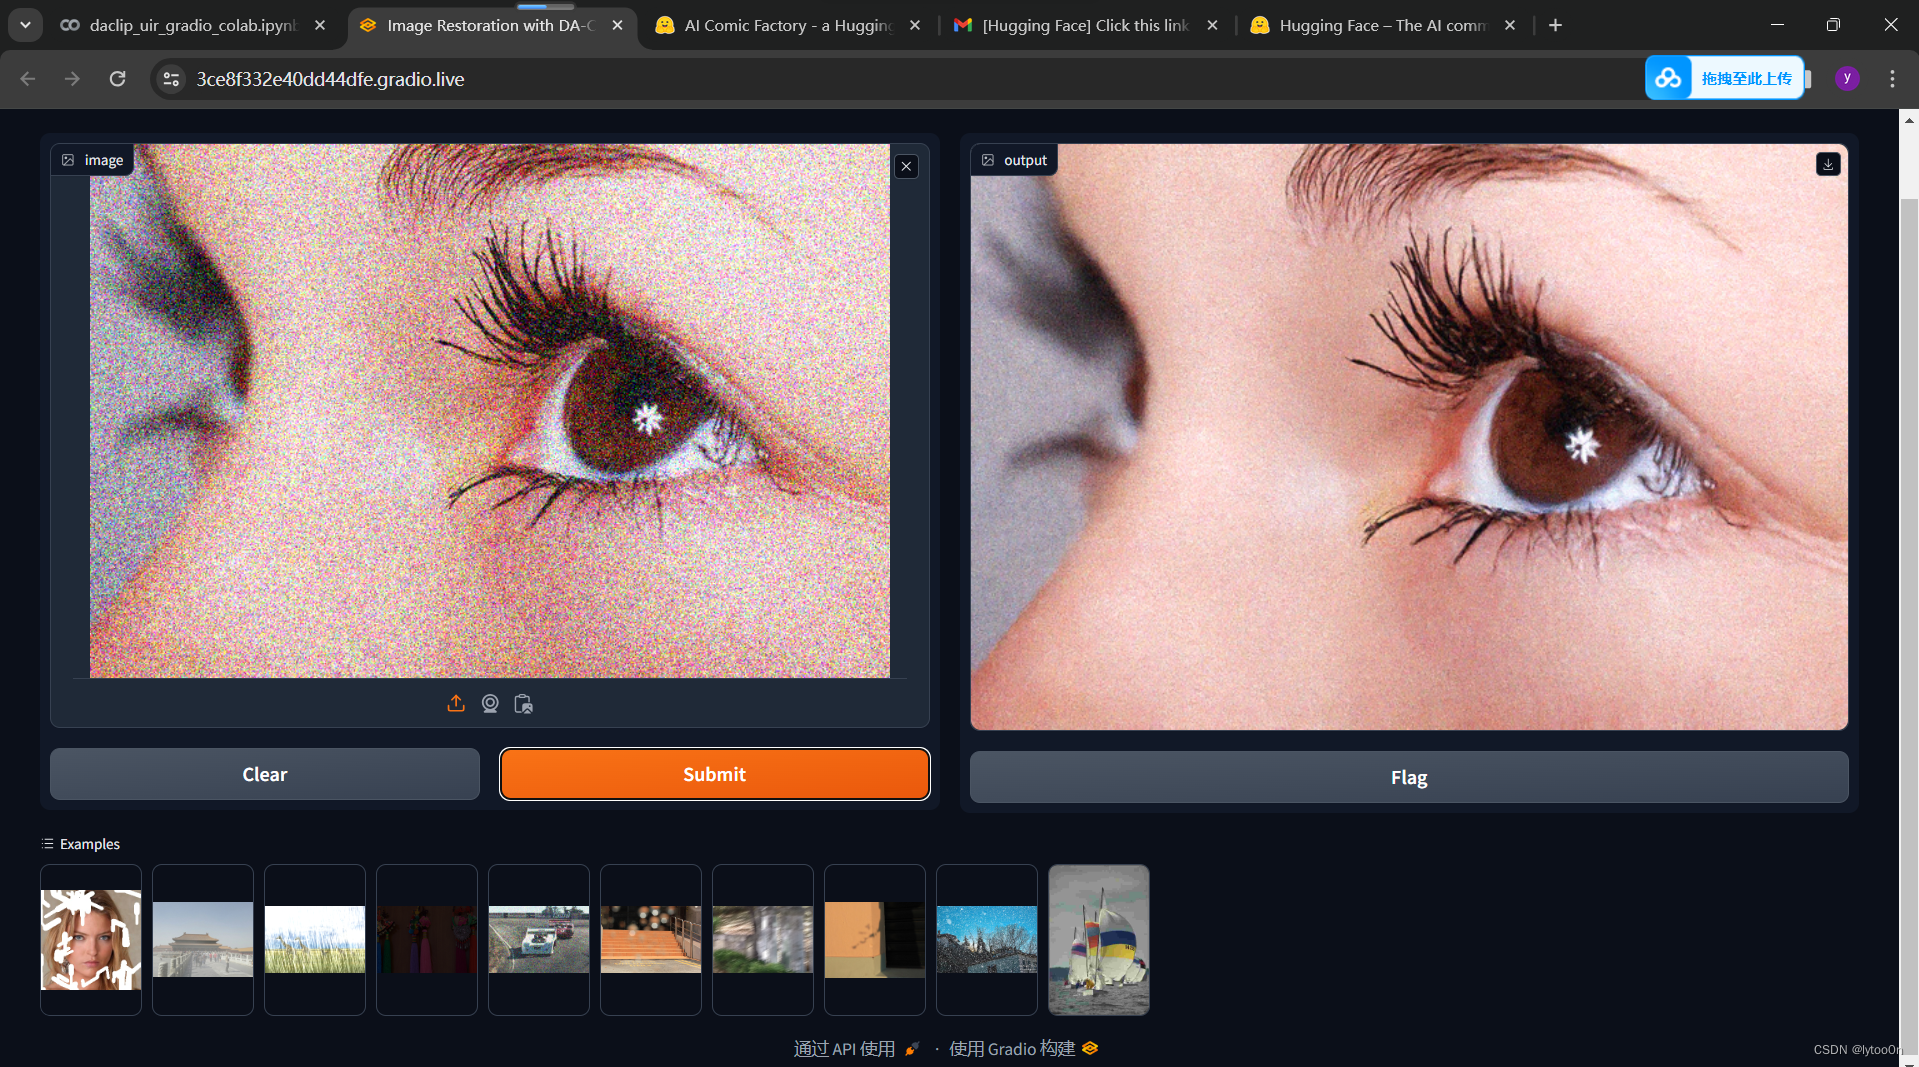The image size is (1919, 1067).
Task: Select the sailboat example thumbnail
Action: point(1099,940)
